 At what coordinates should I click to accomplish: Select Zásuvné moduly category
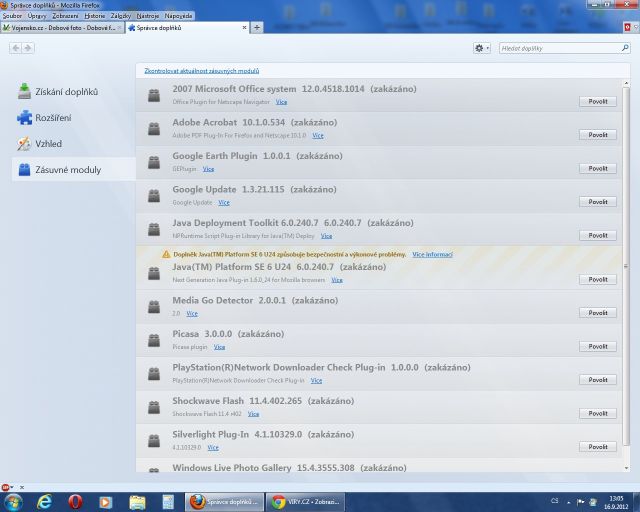pyautogui.click(x=73, y=169)
